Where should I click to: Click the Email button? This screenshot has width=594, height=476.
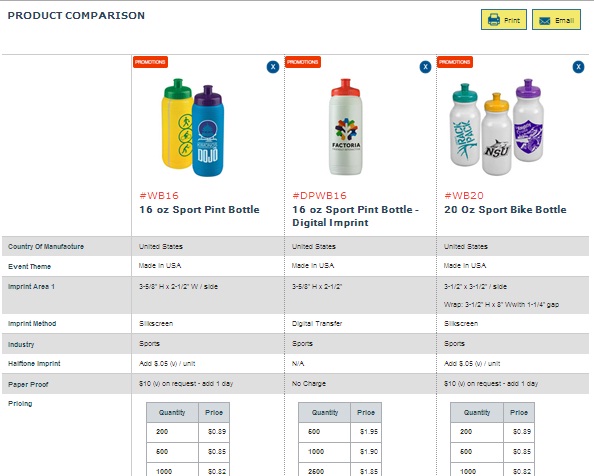556,19
